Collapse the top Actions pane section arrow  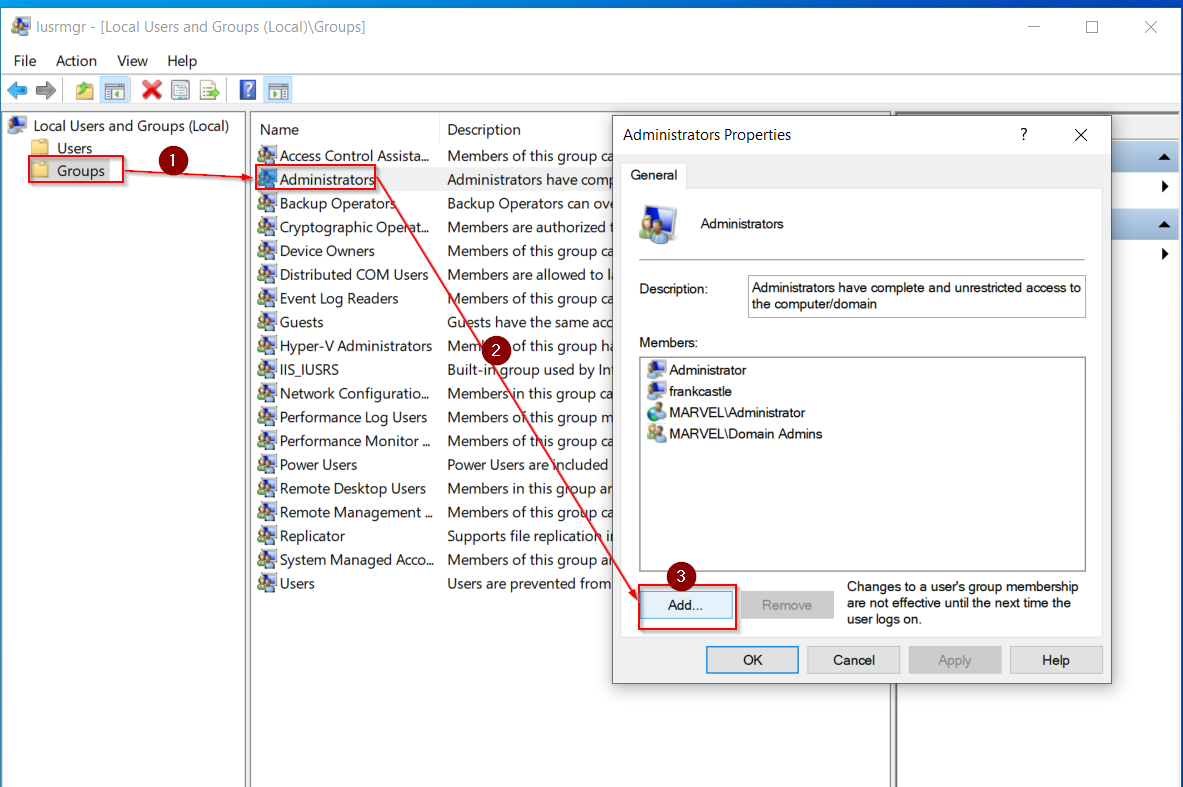point(1164,157)
